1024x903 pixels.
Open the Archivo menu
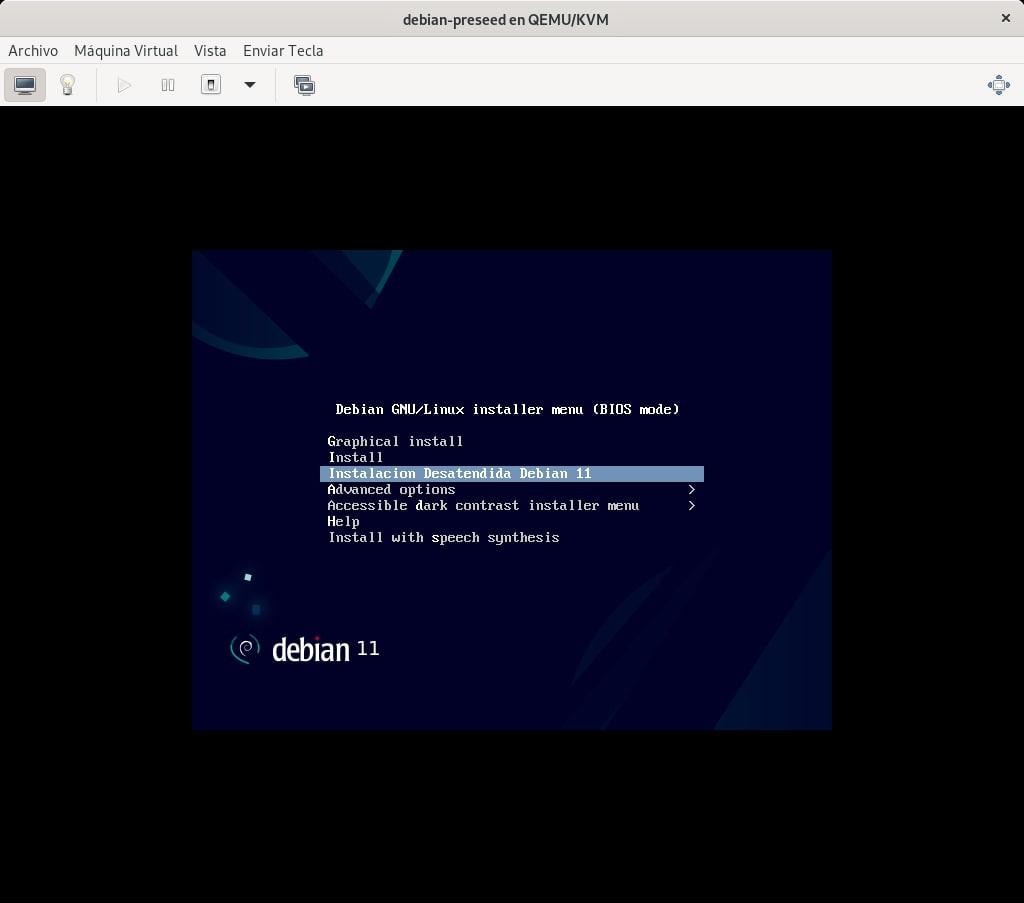33,50
